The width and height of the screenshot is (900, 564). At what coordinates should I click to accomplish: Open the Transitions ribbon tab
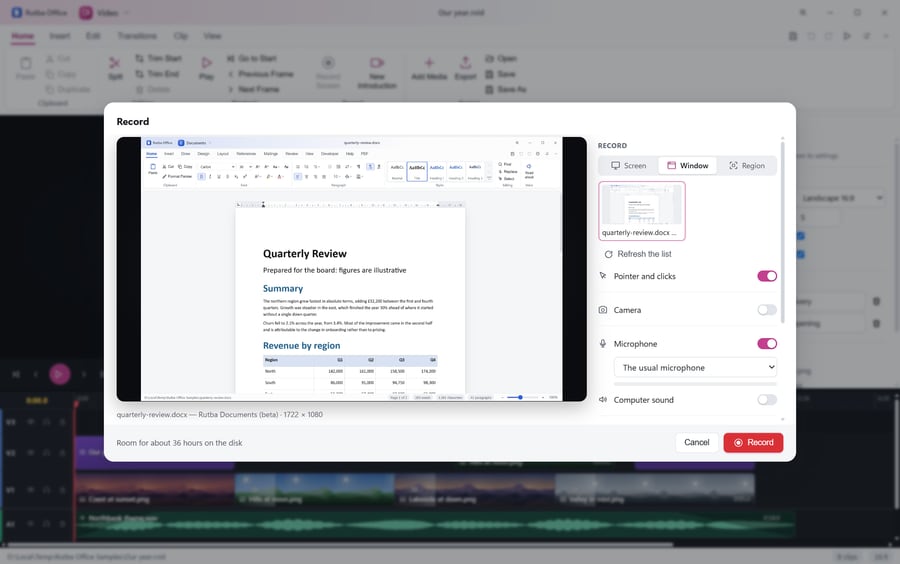tap(137, 36)
